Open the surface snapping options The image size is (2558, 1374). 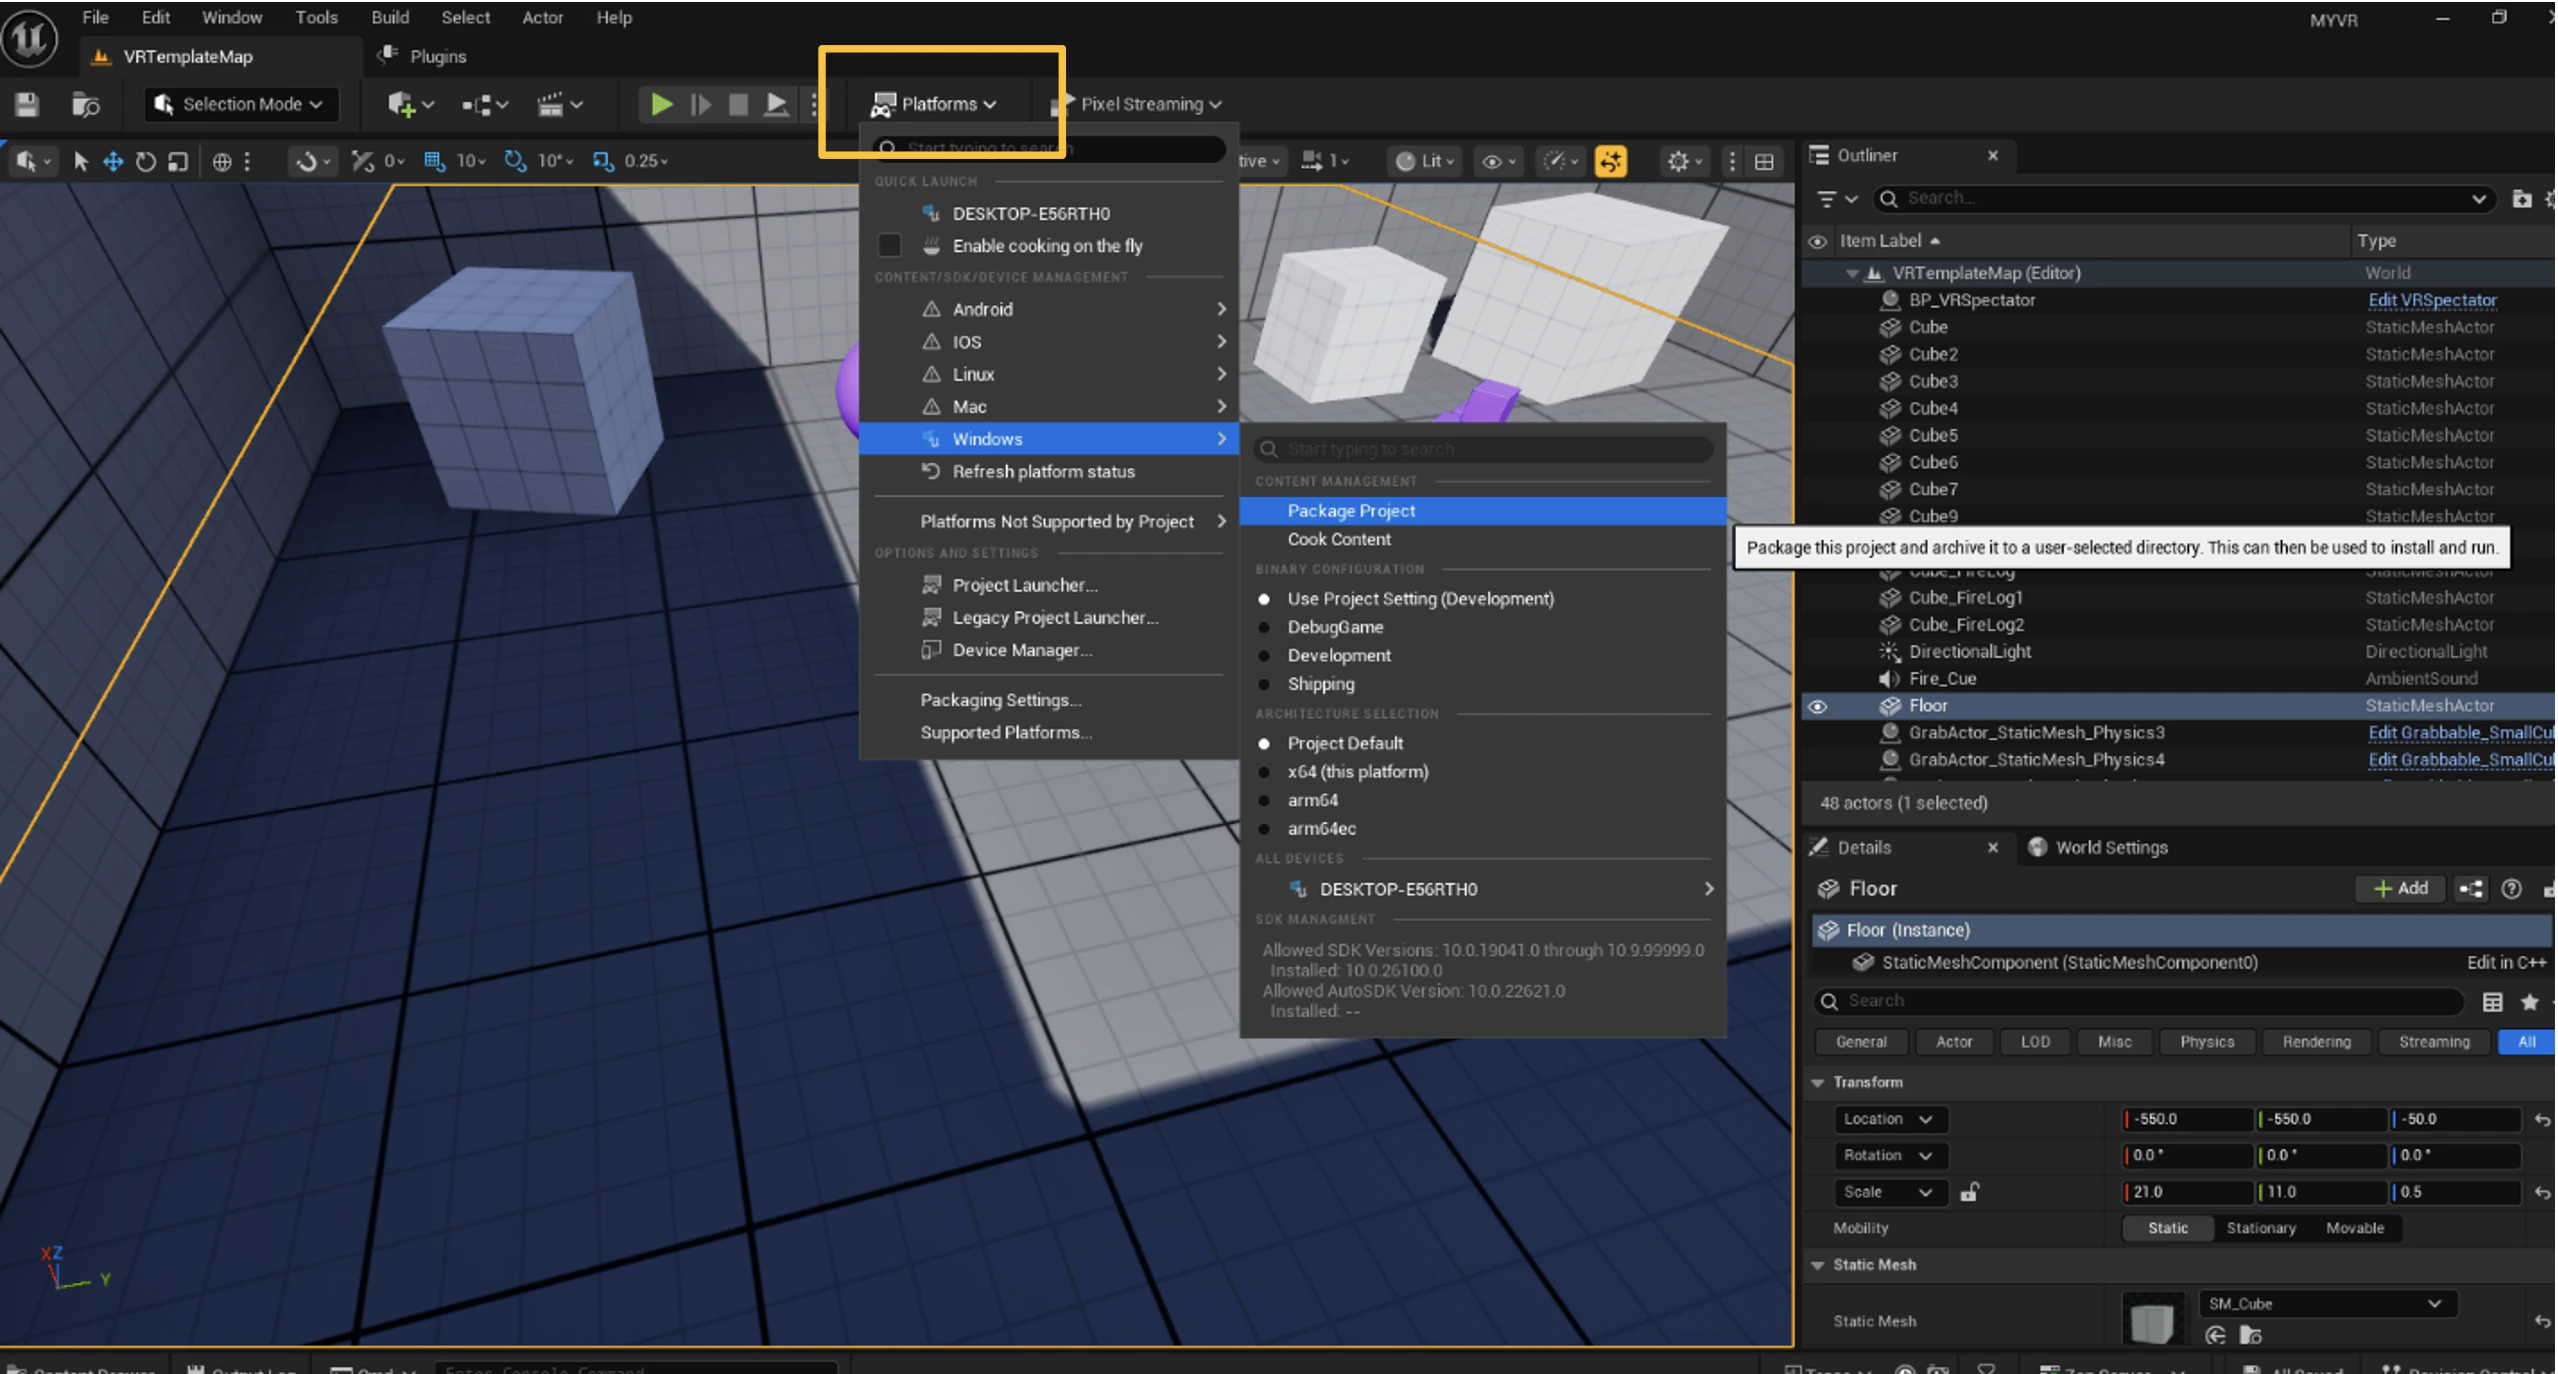(312, 161)
